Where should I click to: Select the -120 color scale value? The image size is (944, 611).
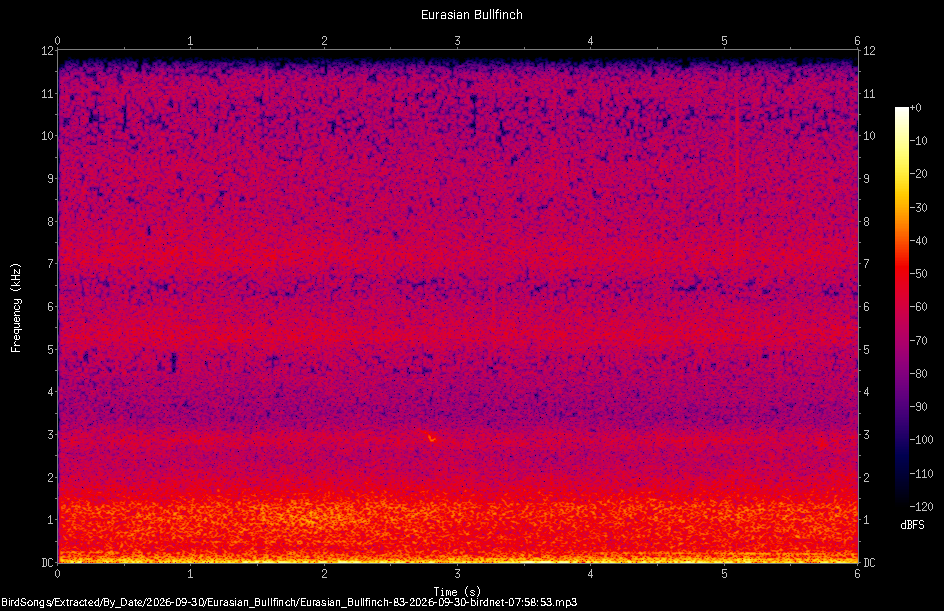[921, 507]
